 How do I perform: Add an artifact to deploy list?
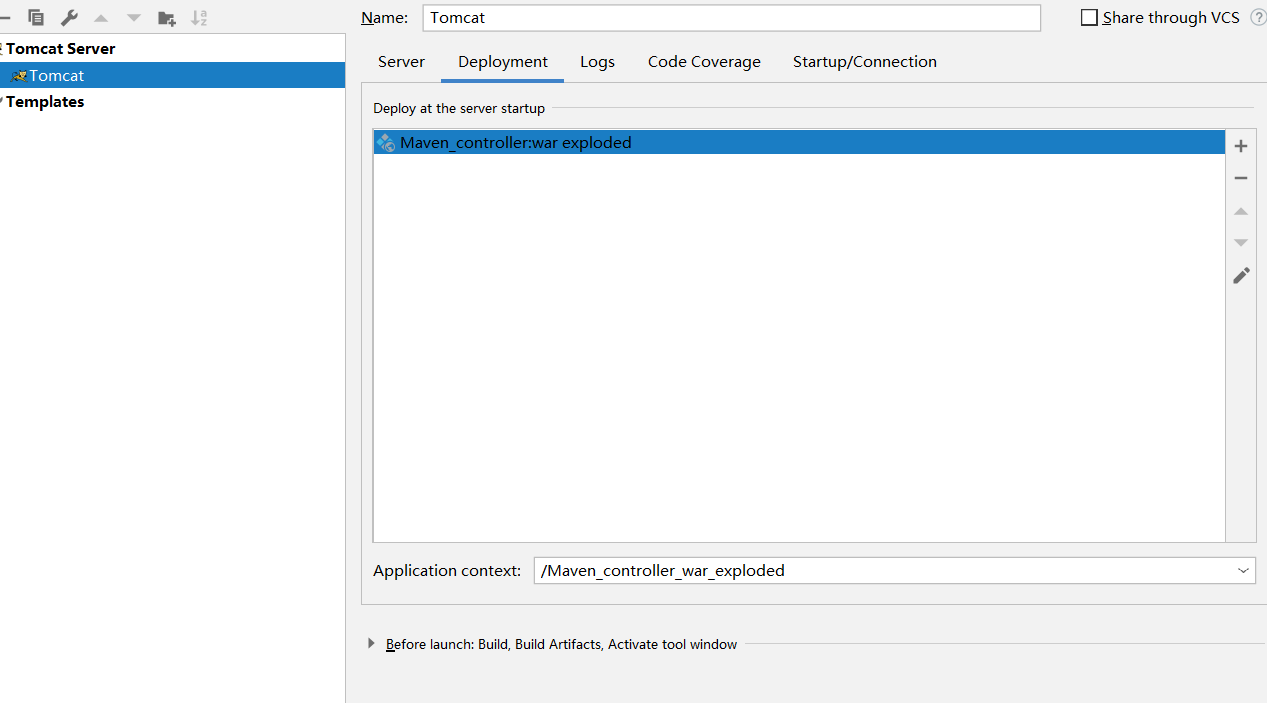(1241, 146)
